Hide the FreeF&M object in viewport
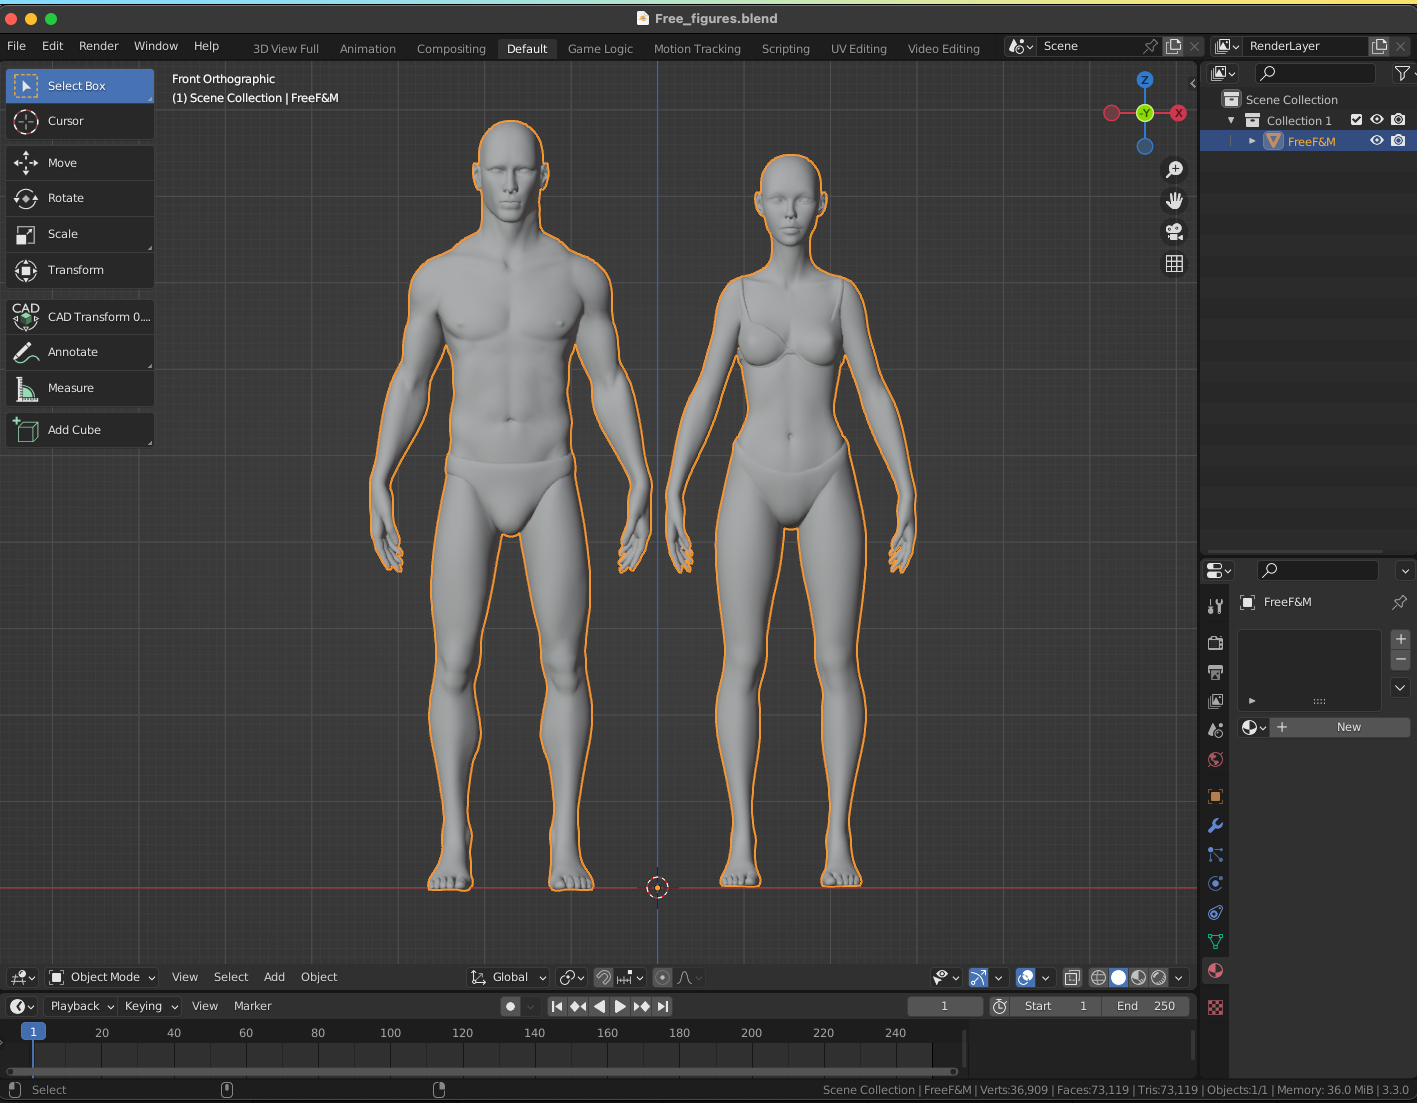The width and height of the screenshot is (1417, 1103). (1377, 141)
